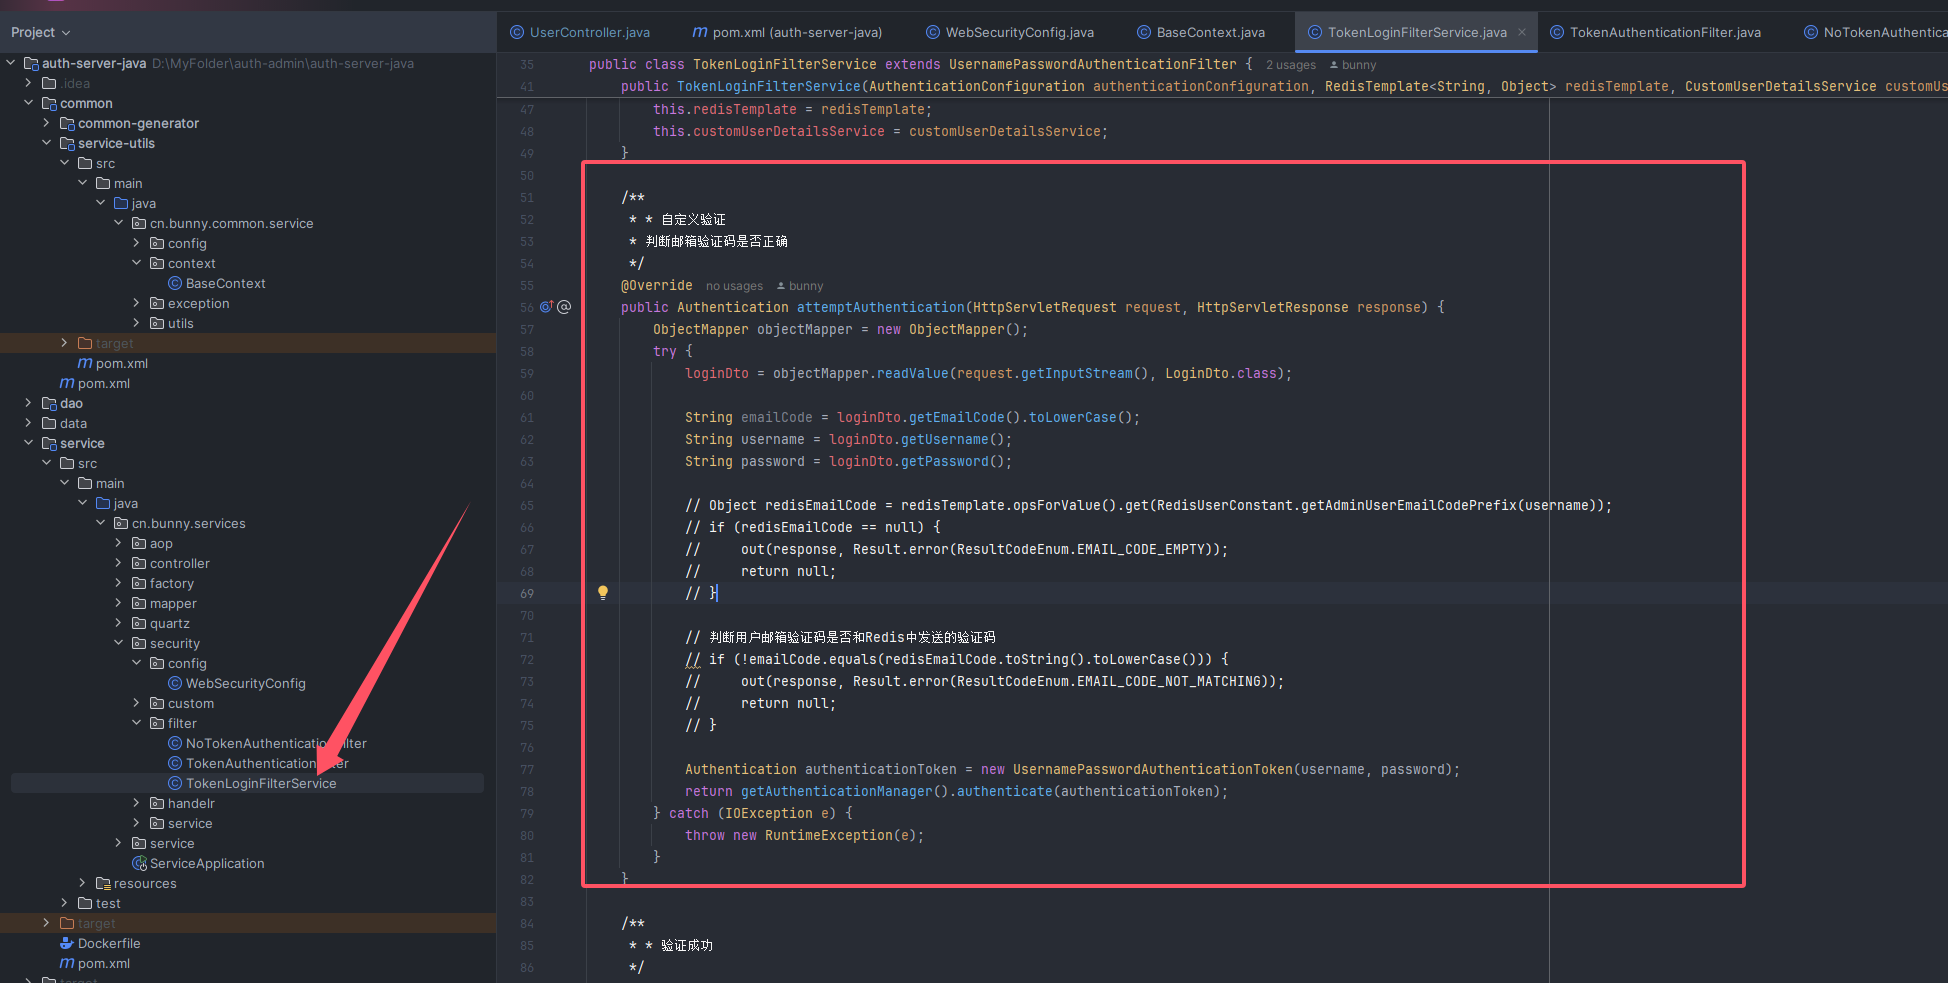Click the Maven icon of service-utils pom.xml
Screen dimensions: 1948x983
[x=85, y=363]
